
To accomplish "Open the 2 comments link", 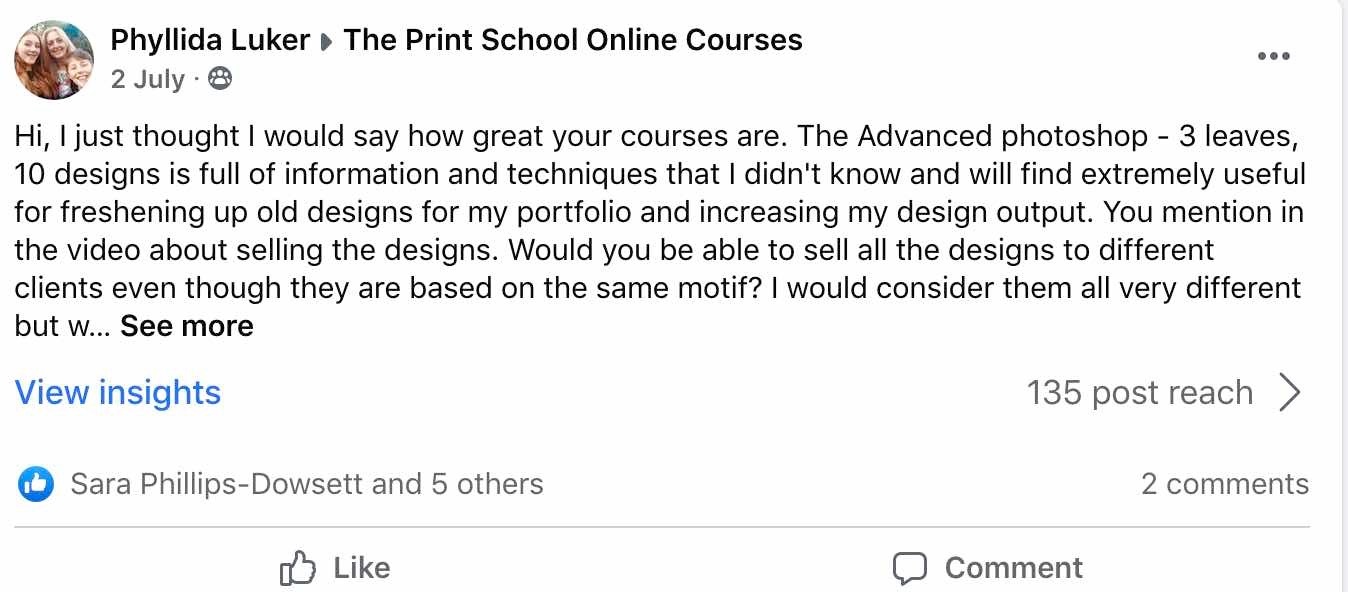I will 1224,485.
